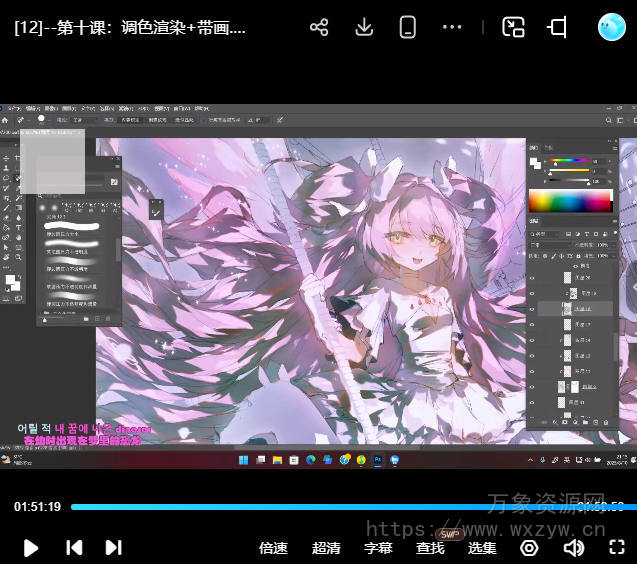Skip to the next video
The height and width of the screenshot is (564, 637).
(113, 547)
